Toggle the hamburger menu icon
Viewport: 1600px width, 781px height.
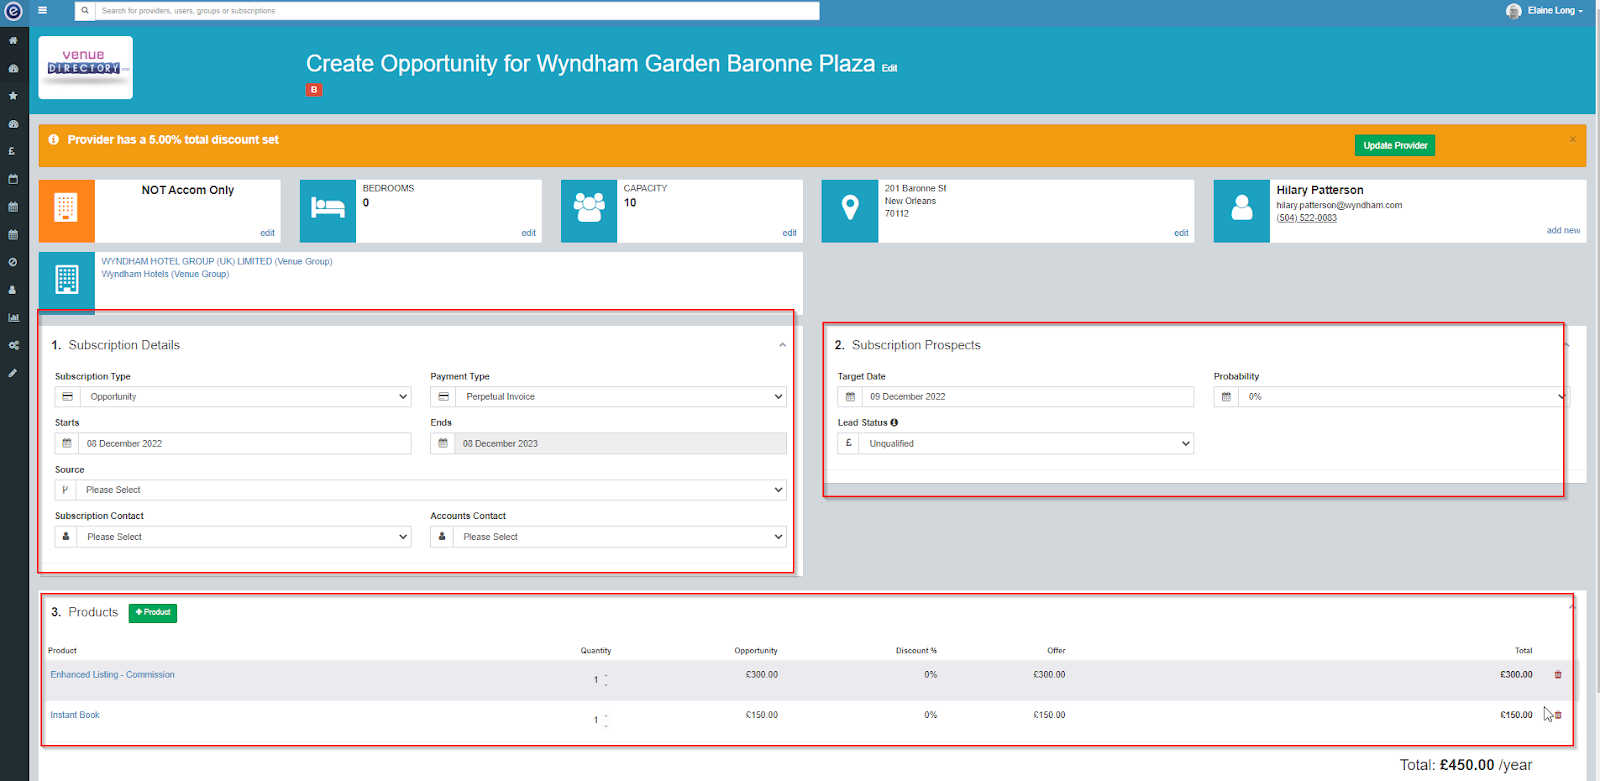tap(43, 10)
